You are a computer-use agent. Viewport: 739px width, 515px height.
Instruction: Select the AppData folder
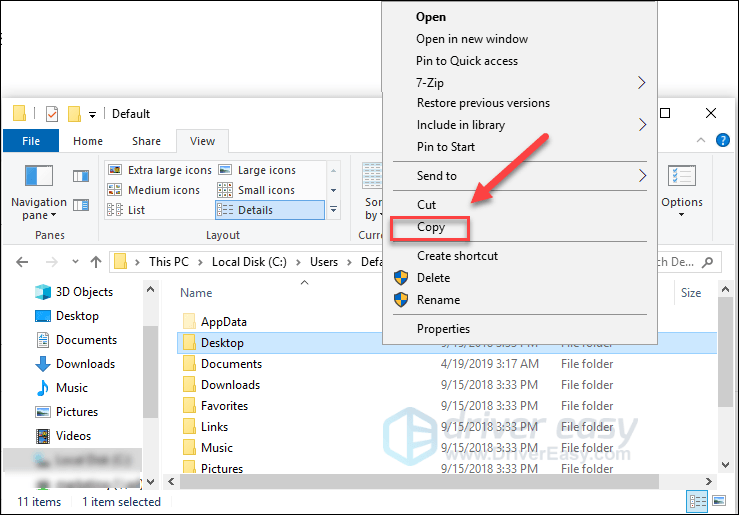pos(223,322)
